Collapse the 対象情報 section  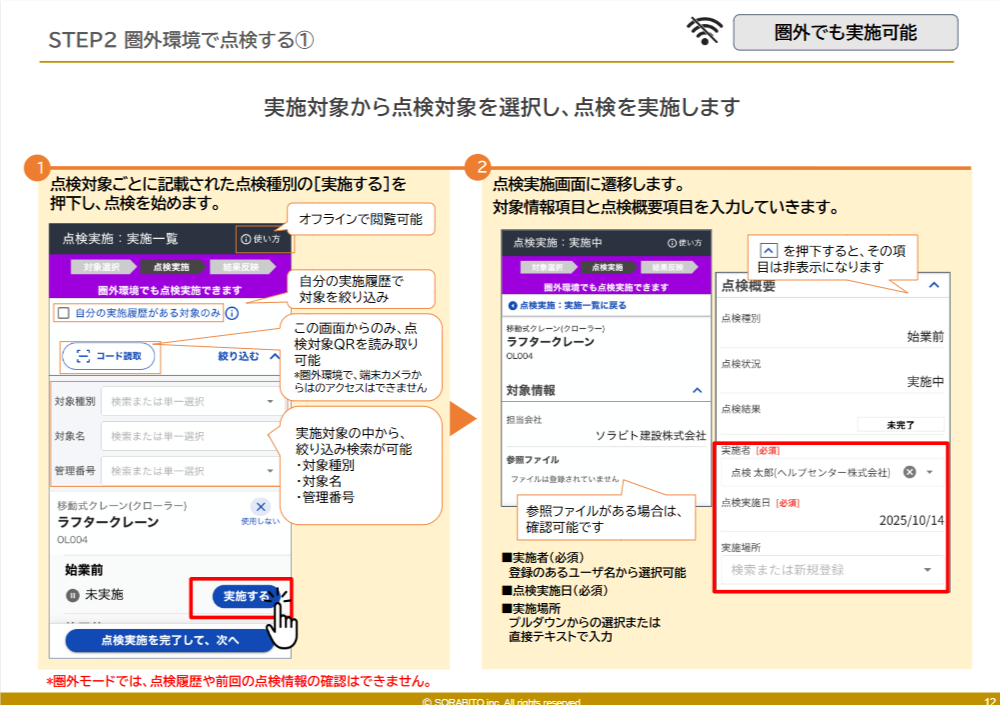tap(698, 390)
